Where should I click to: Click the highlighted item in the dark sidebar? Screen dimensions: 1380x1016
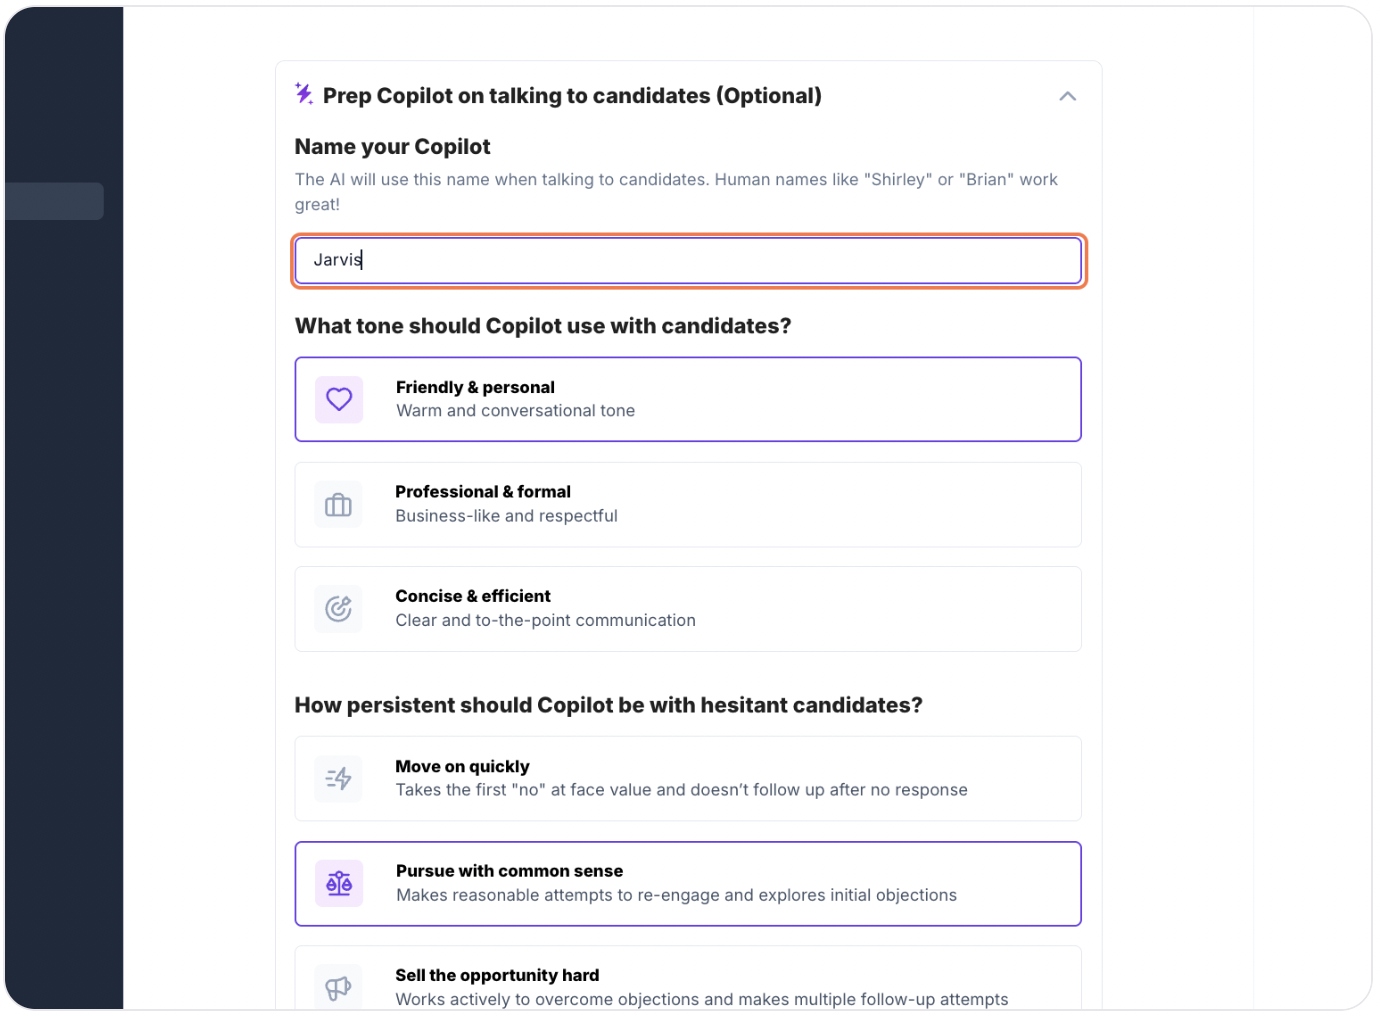[54, 201]
